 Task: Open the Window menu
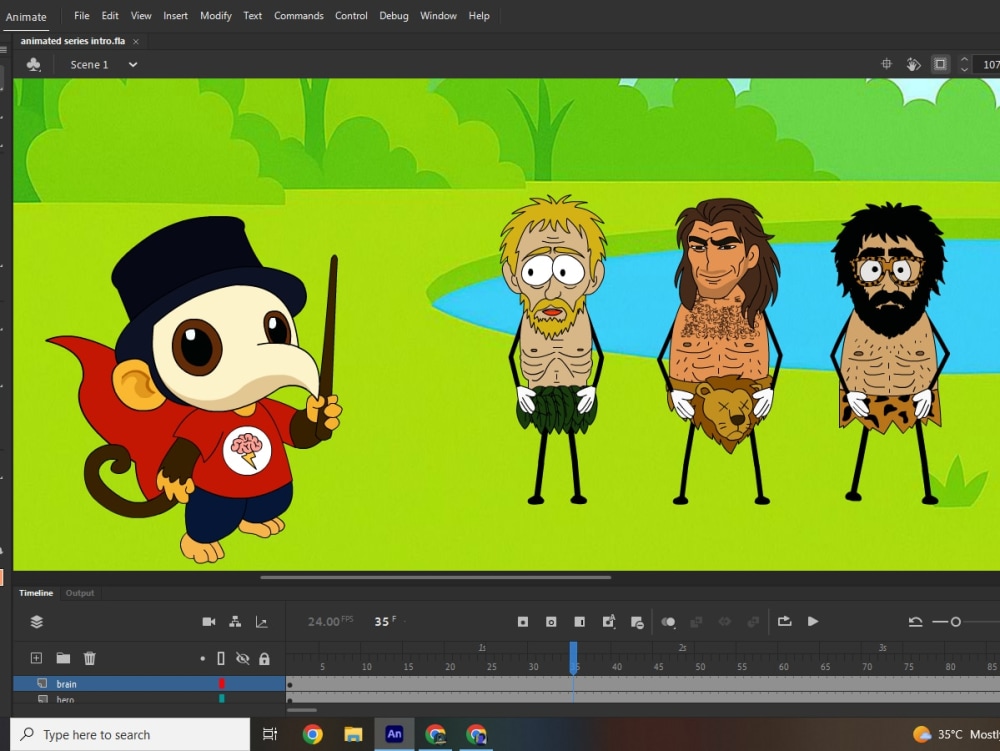[438, 15]
